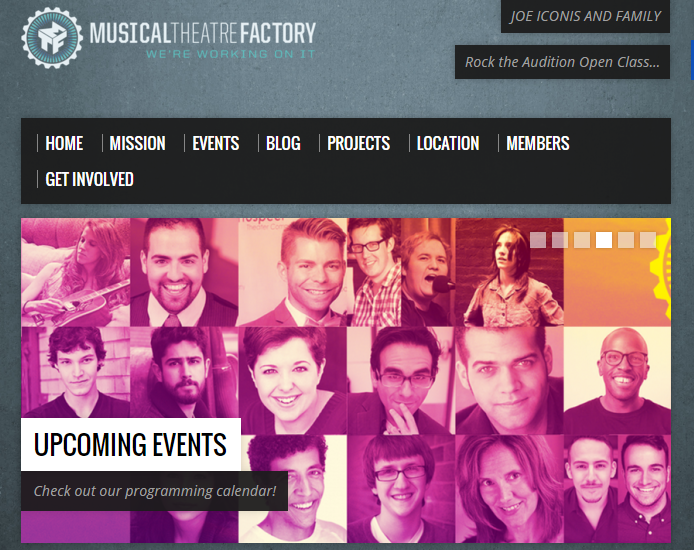Switch to the third slide indicator
Viewport: 694px width, 550px height.
[x=582, y=240]
